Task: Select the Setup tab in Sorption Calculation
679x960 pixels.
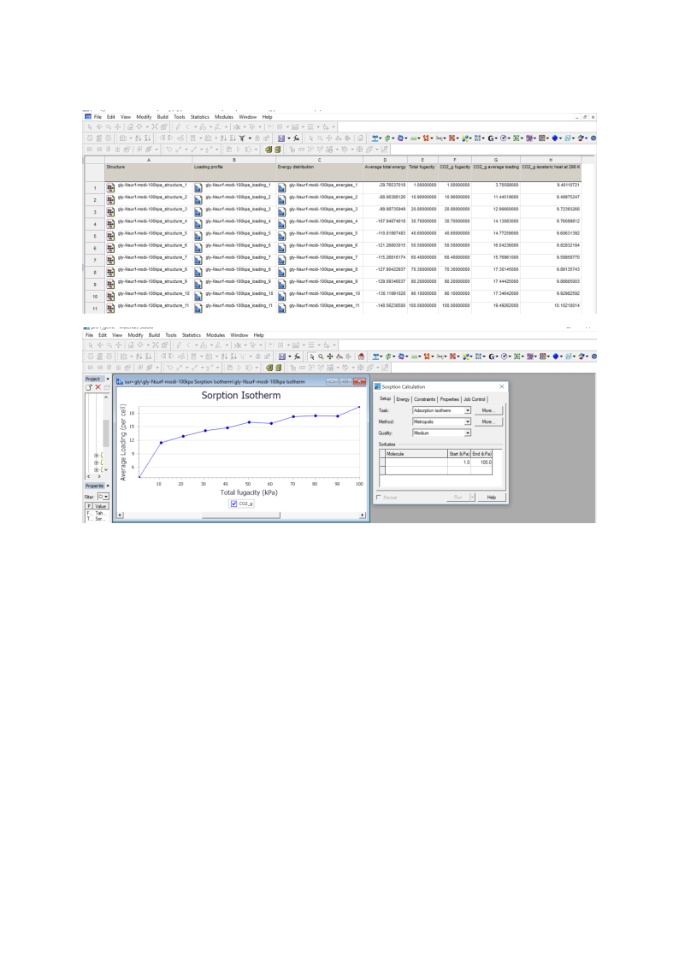Action: (x=385, y=399)
